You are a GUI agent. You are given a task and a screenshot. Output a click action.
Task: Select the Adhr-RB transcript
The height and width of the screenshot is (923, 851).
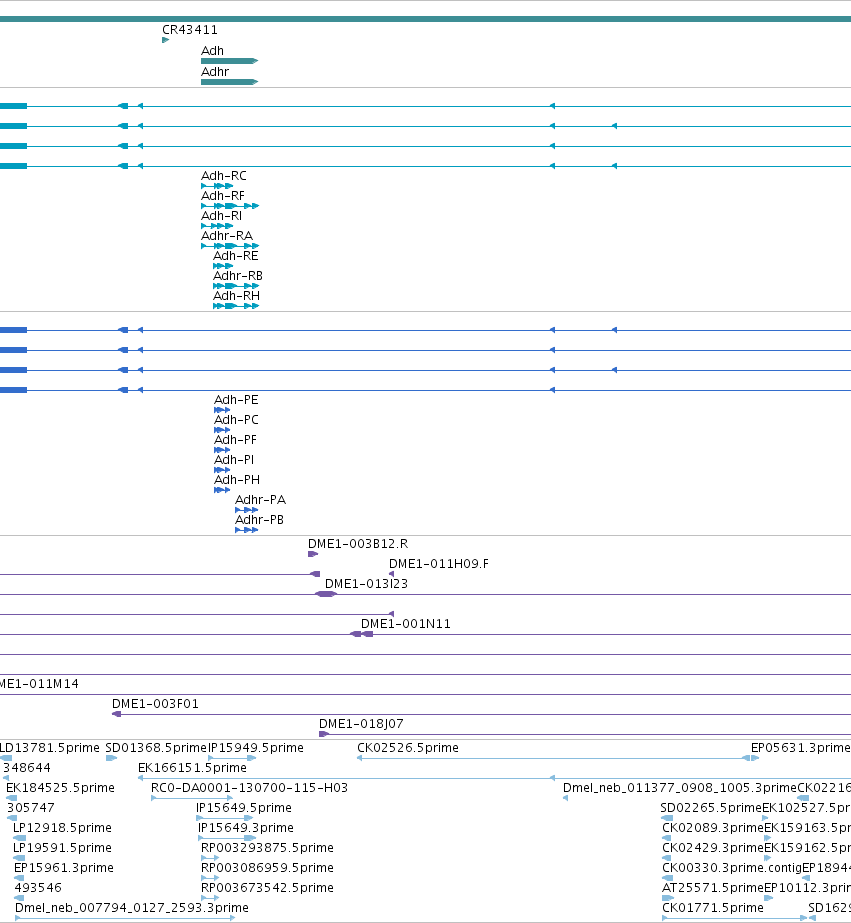click(236, 286)
